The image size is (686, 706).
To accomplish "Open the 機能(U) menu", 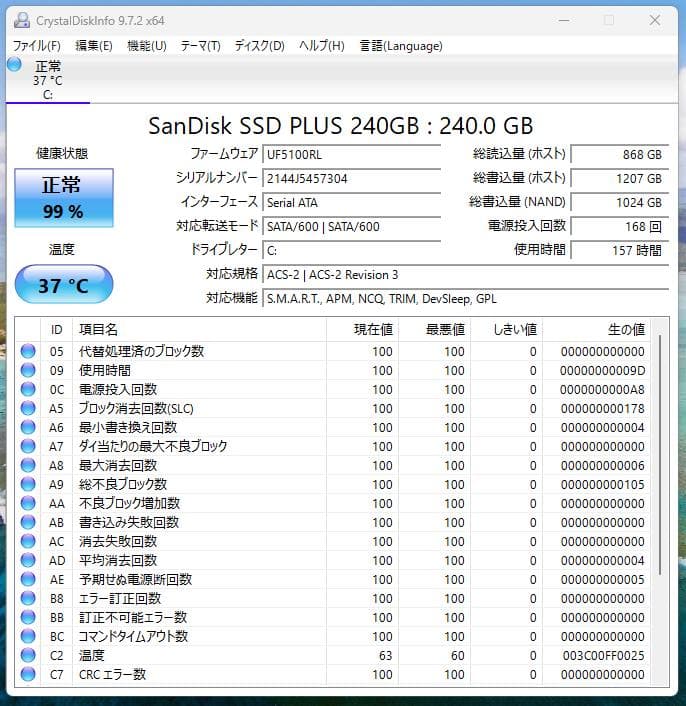I will [147, 46].
